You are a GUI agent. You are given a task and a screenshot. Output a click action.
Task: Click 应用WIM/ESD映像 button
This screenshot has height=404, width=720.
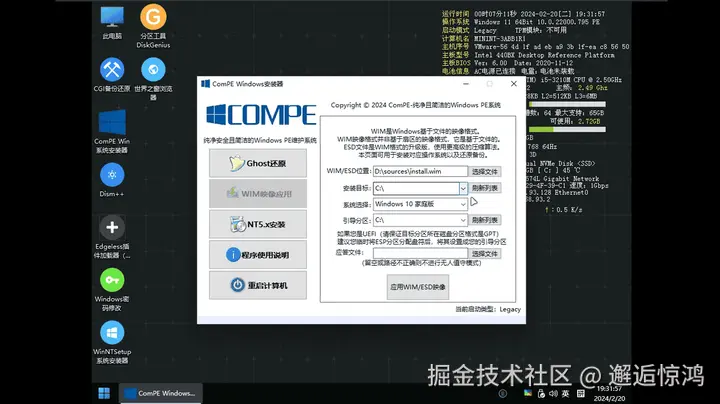click(418, 287)
